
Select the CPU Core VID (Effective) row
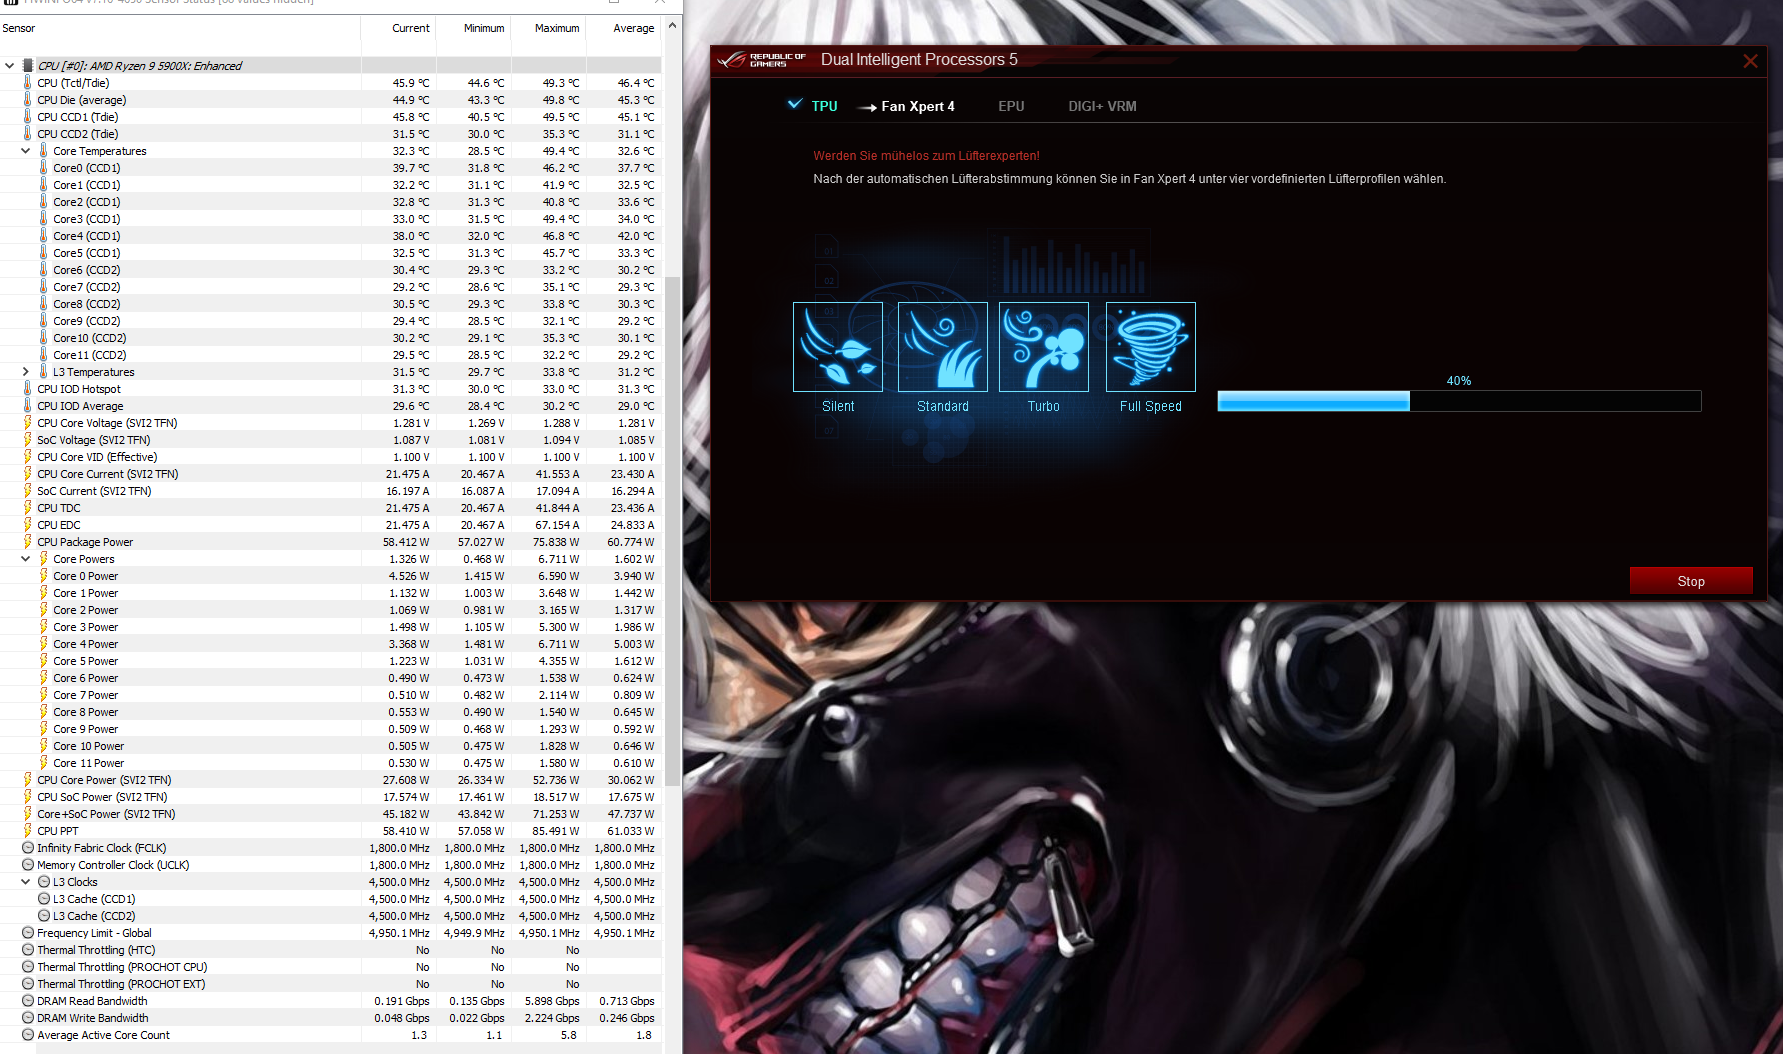(330, 457)
